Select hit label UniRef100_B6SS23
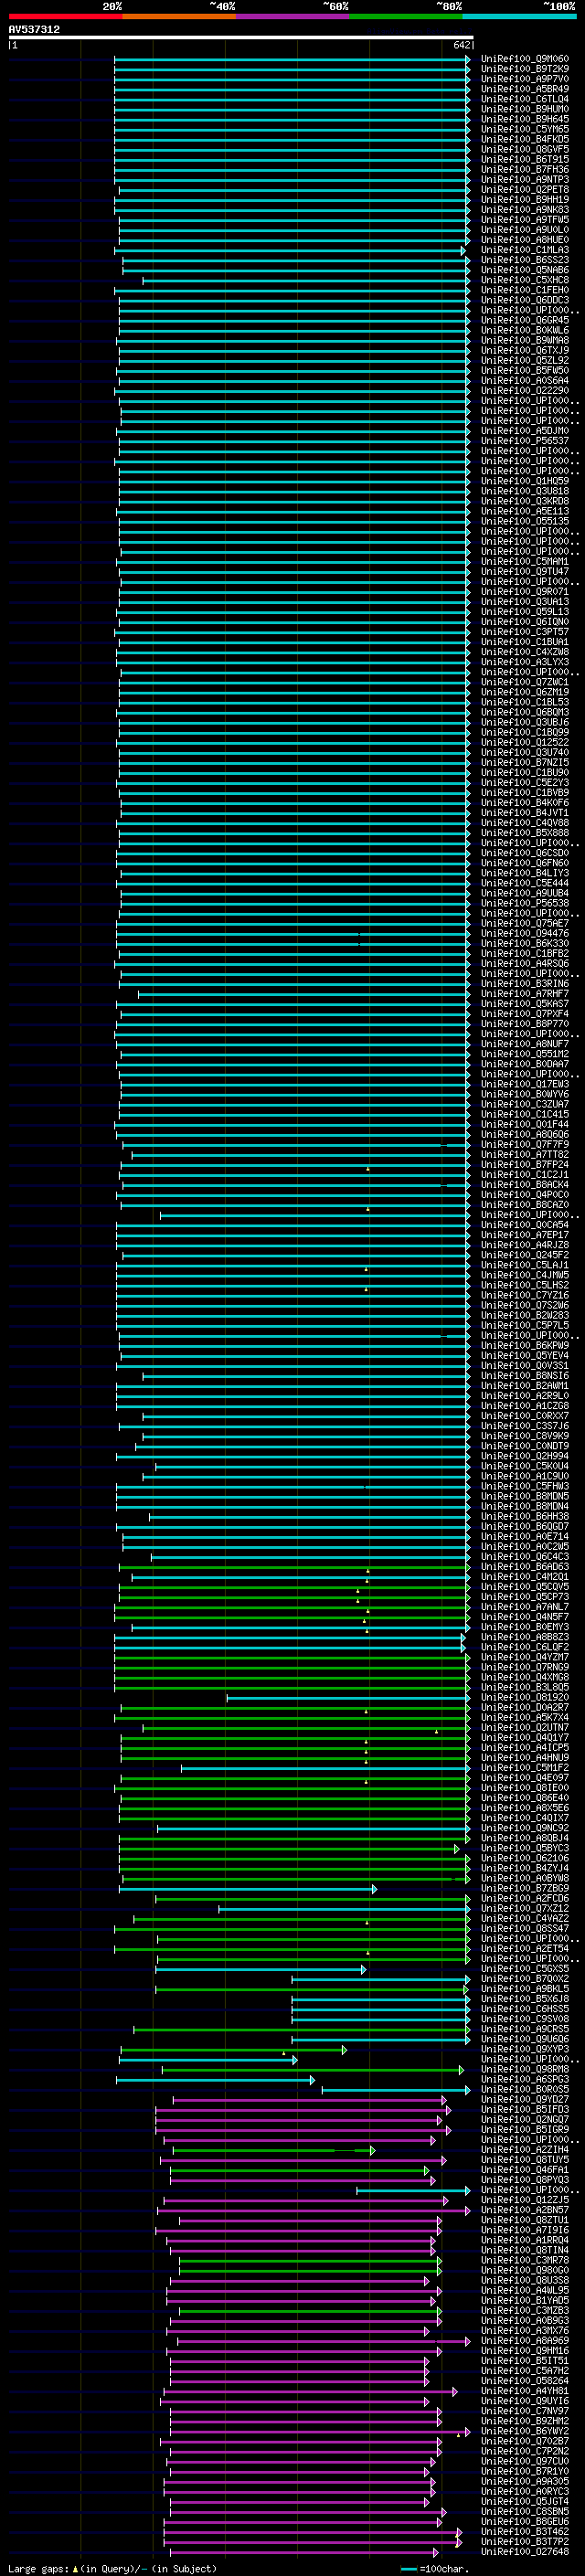 pos(524,260)
